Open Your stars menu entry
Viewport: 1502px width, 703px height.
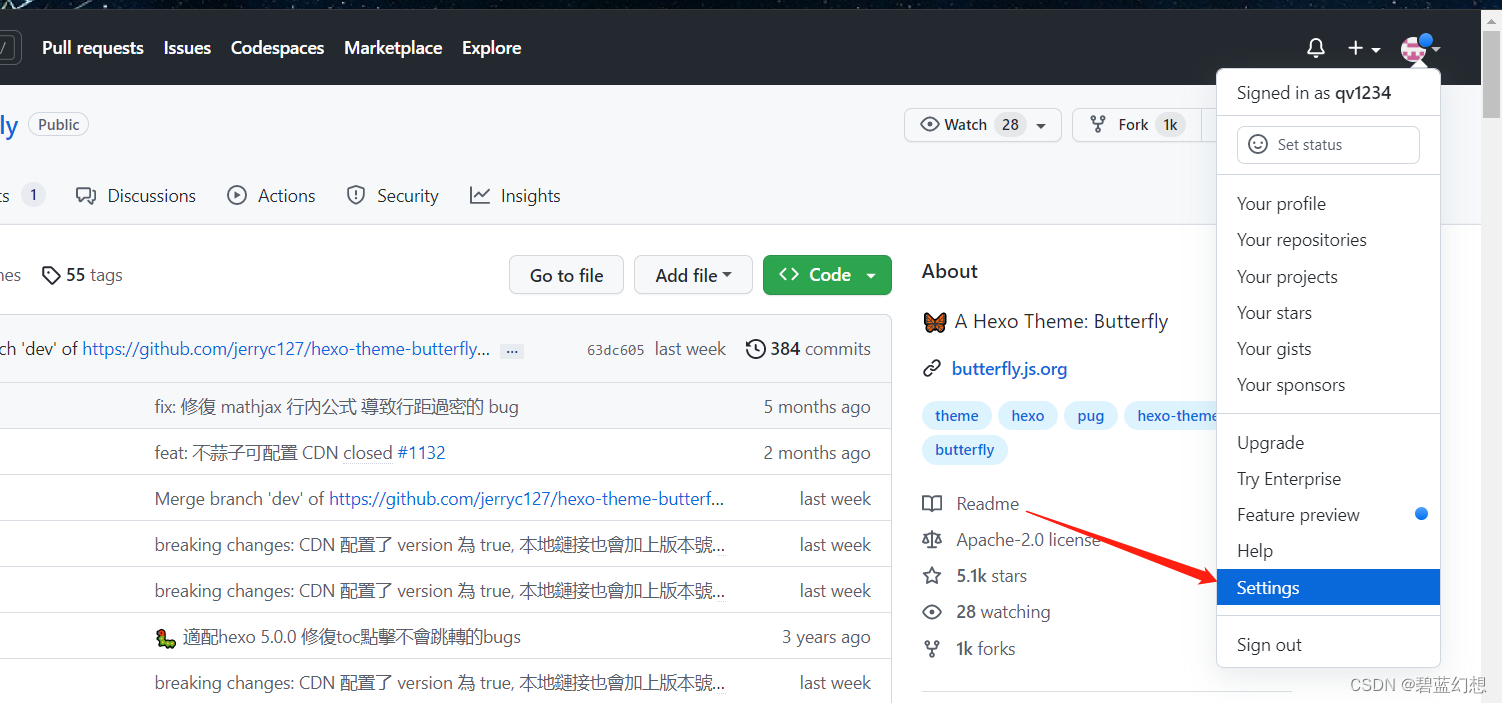[x=1328, y=313]
